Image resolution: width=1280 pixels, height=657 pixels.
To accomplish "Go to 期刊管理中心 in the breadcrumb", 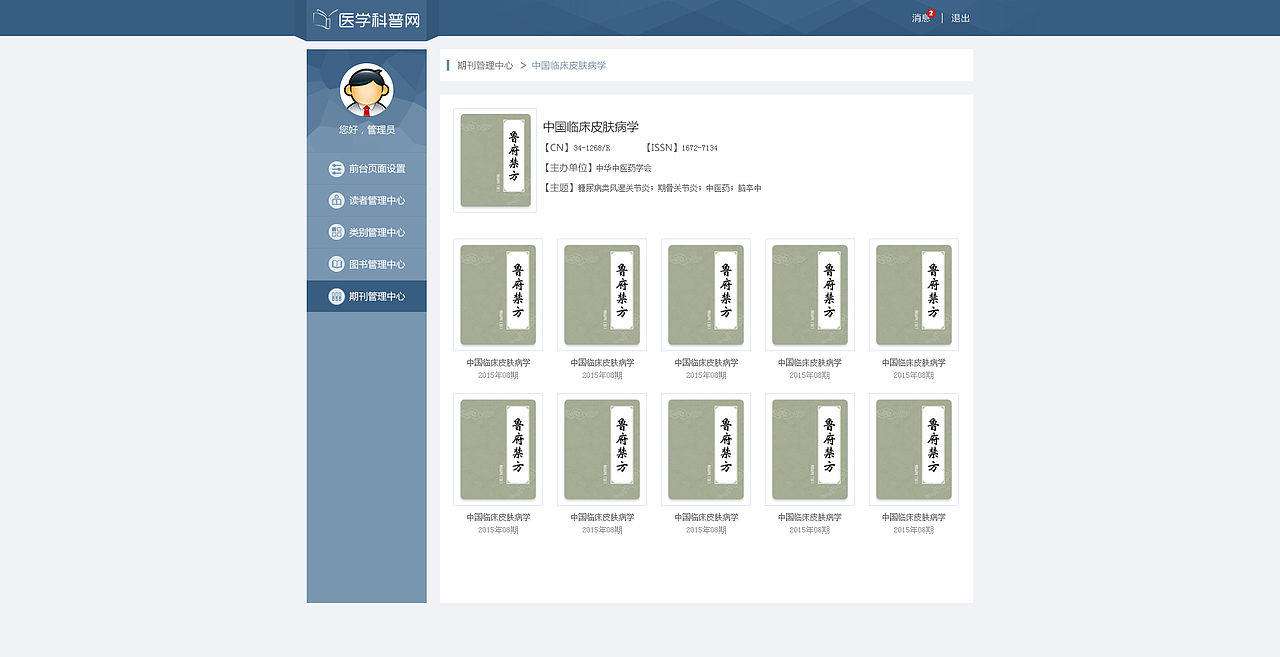I will click(485, 65).
